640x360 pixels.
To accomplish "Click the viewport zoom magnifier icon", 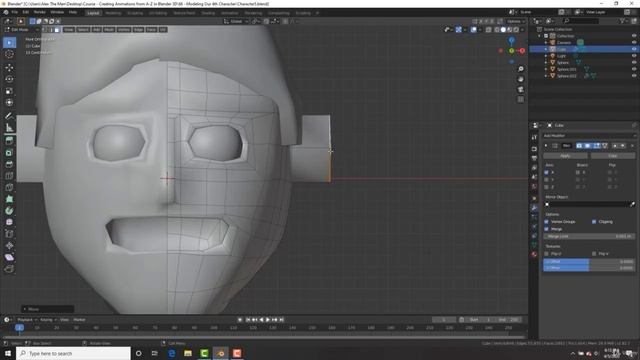I will 520,69.
